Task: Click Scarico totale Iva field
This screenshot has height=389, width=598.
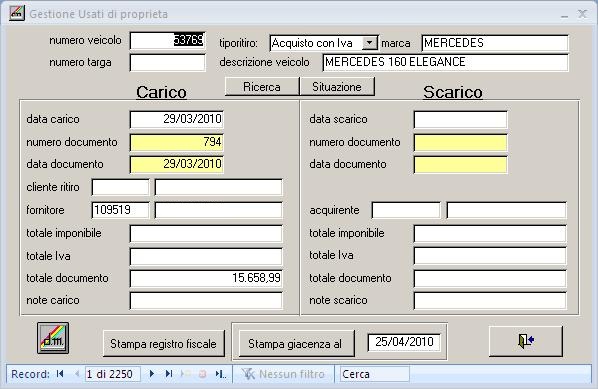Action: coord(490,256)
